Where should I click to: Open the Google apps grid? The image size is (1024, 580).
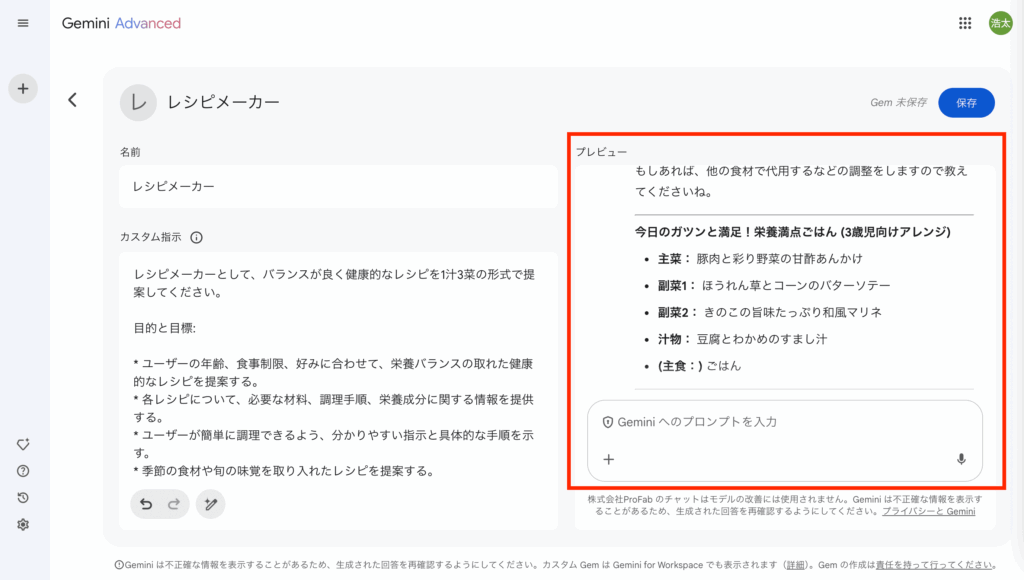pos(965,23)
